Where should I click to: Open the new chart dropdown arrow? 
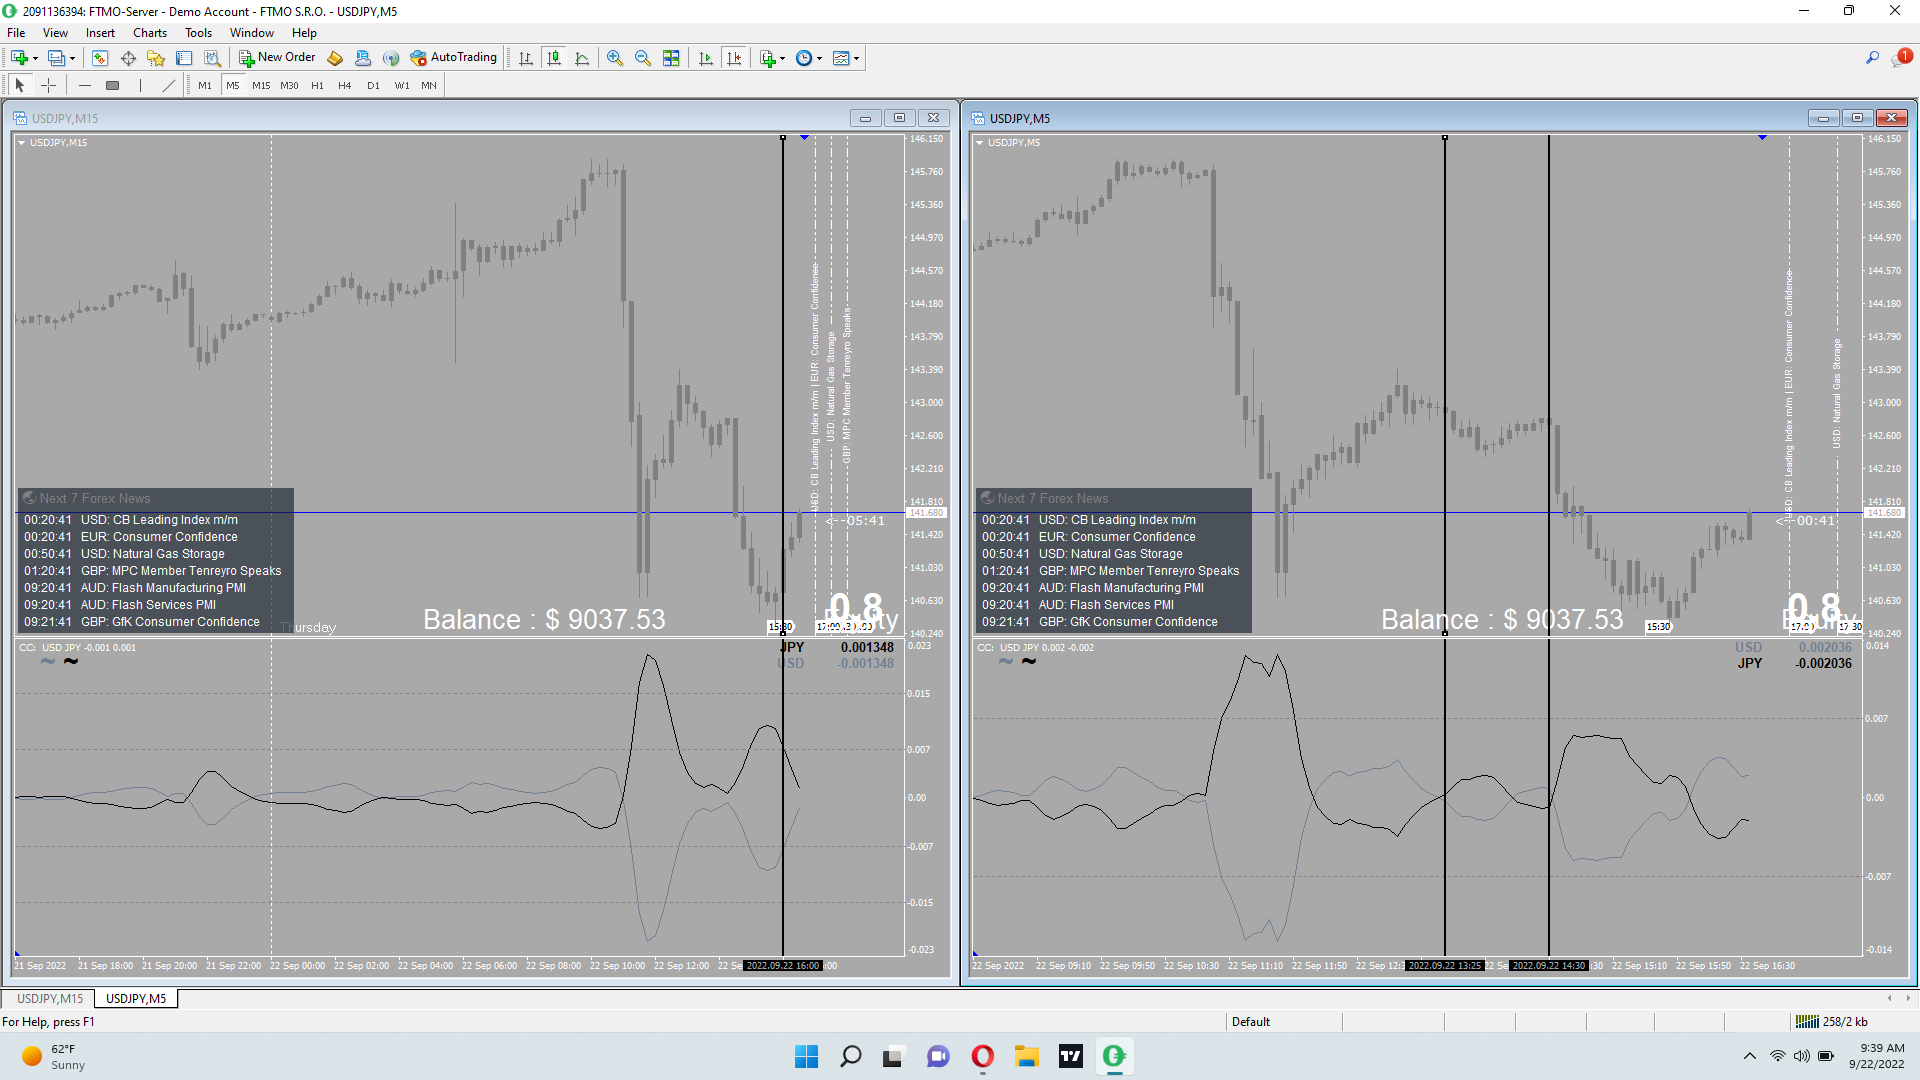[x=36, y=58]
